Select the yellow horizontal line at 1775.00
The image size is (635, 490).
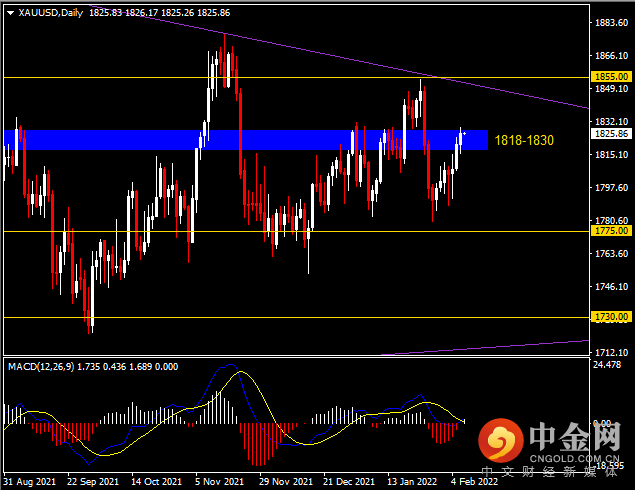pos(296,232)
